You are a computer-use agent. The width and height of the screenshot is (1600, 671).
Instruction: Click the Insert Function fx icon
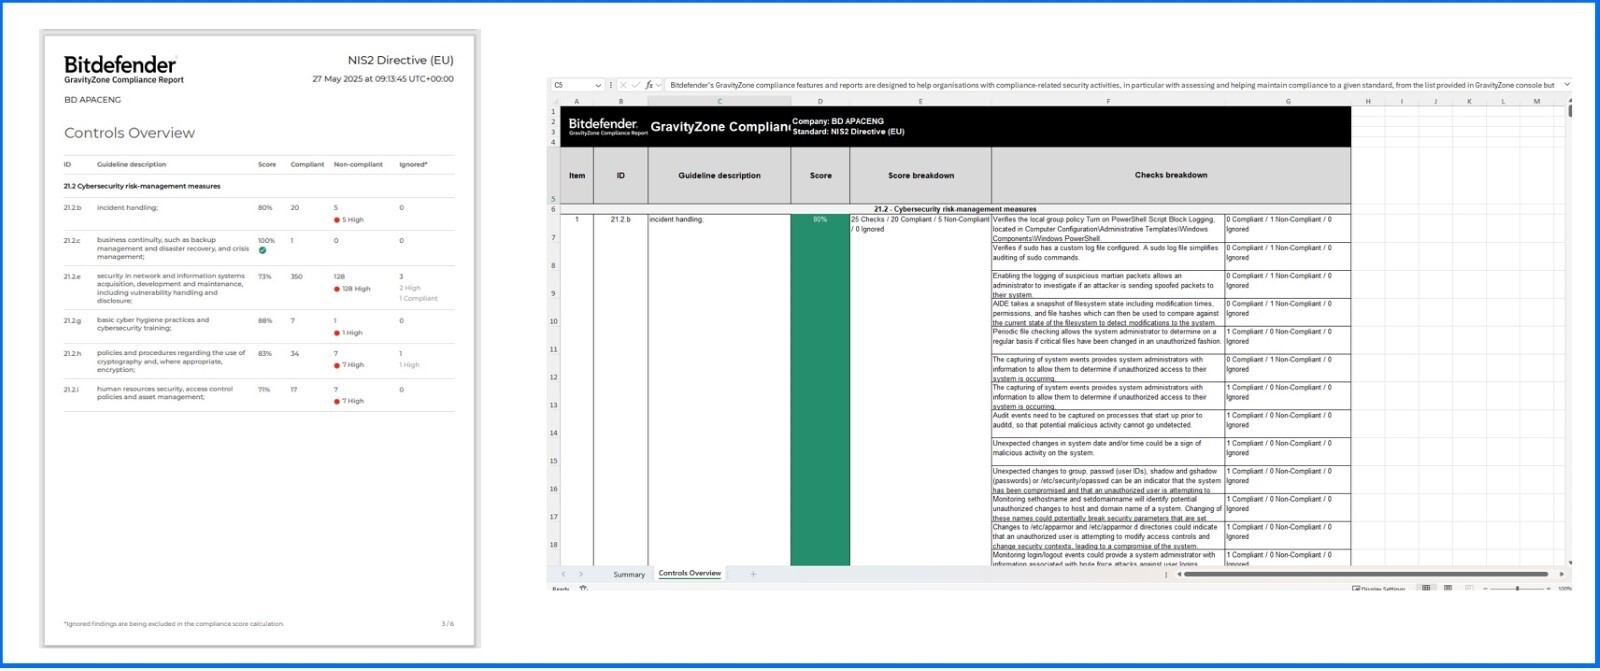pos(649,85)
